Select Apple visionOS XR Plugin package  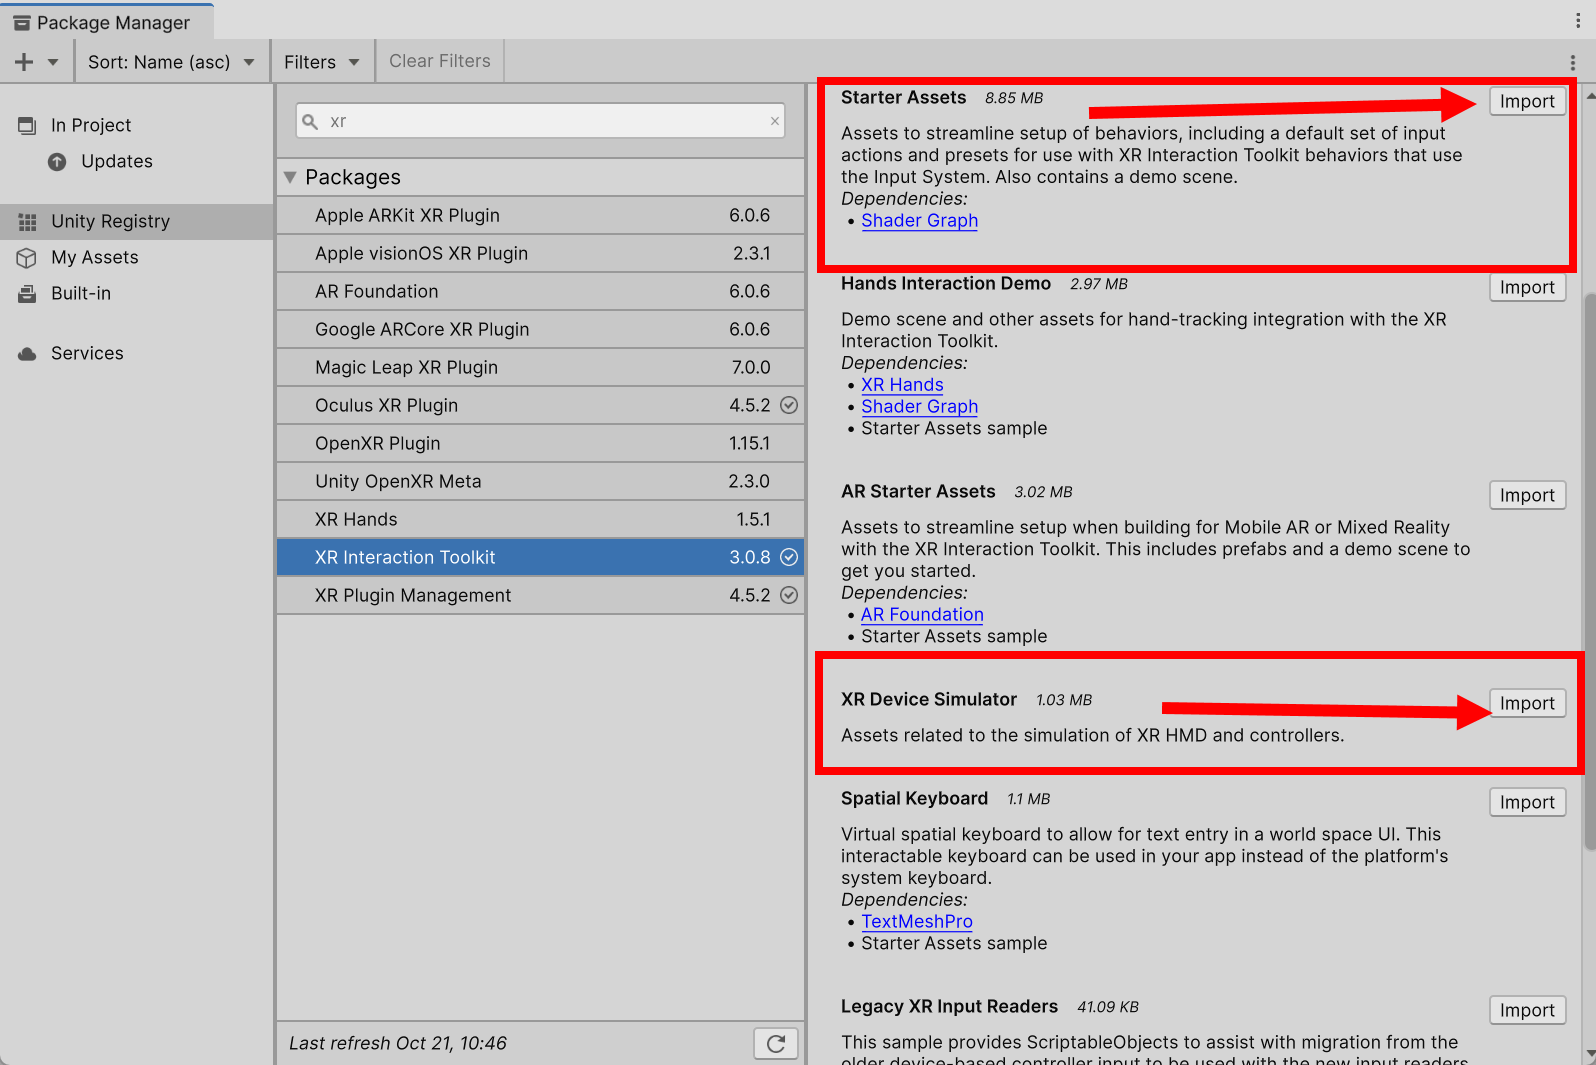pyautogui.click(x=540, y=253)
